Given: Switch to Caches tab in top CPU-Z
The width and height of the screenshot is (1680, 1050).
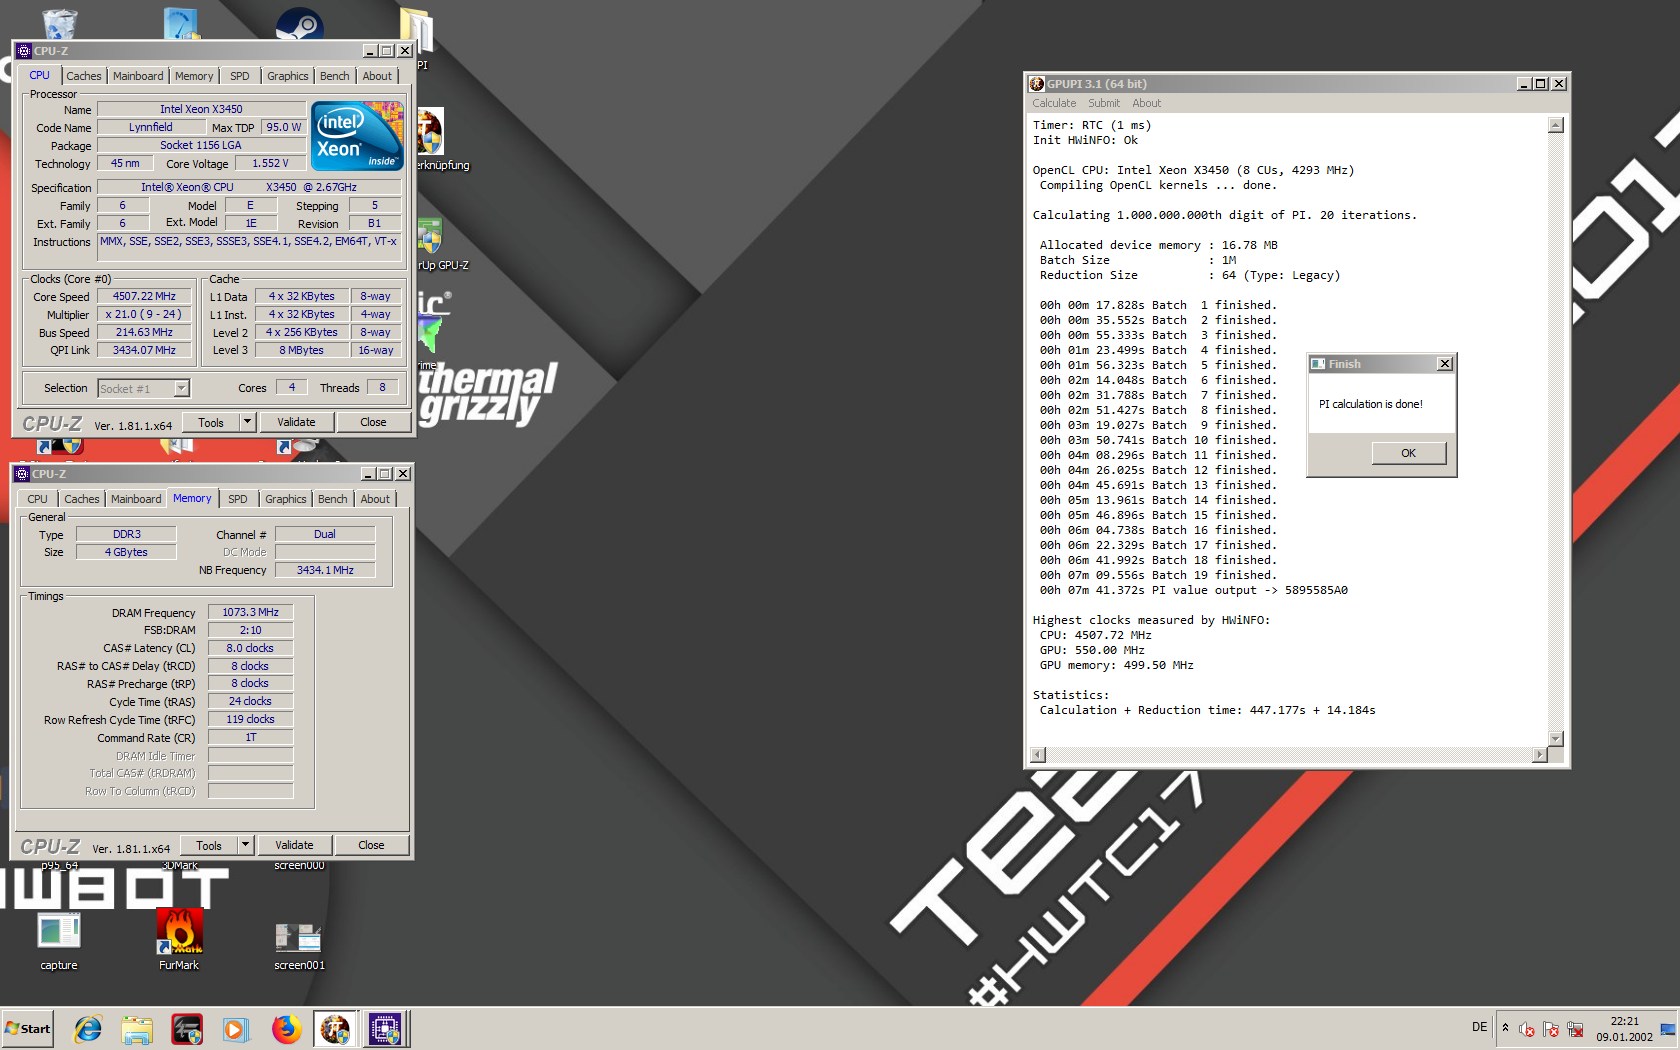Looking at the screenshot, I should [84, 76].
